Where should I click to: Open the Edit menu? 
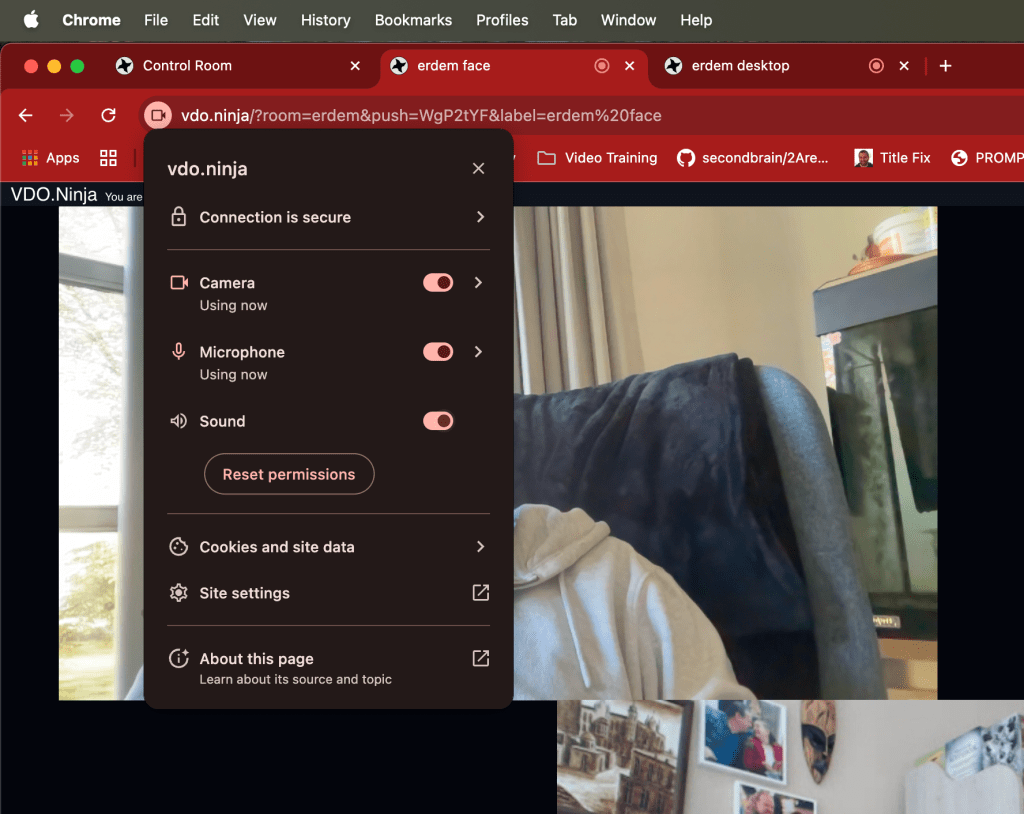pos(205,20)
